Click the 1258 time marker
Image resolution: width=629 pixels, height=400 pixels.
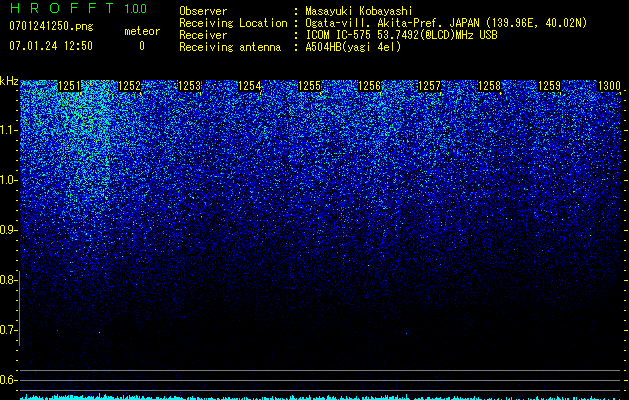click(489, 86)
